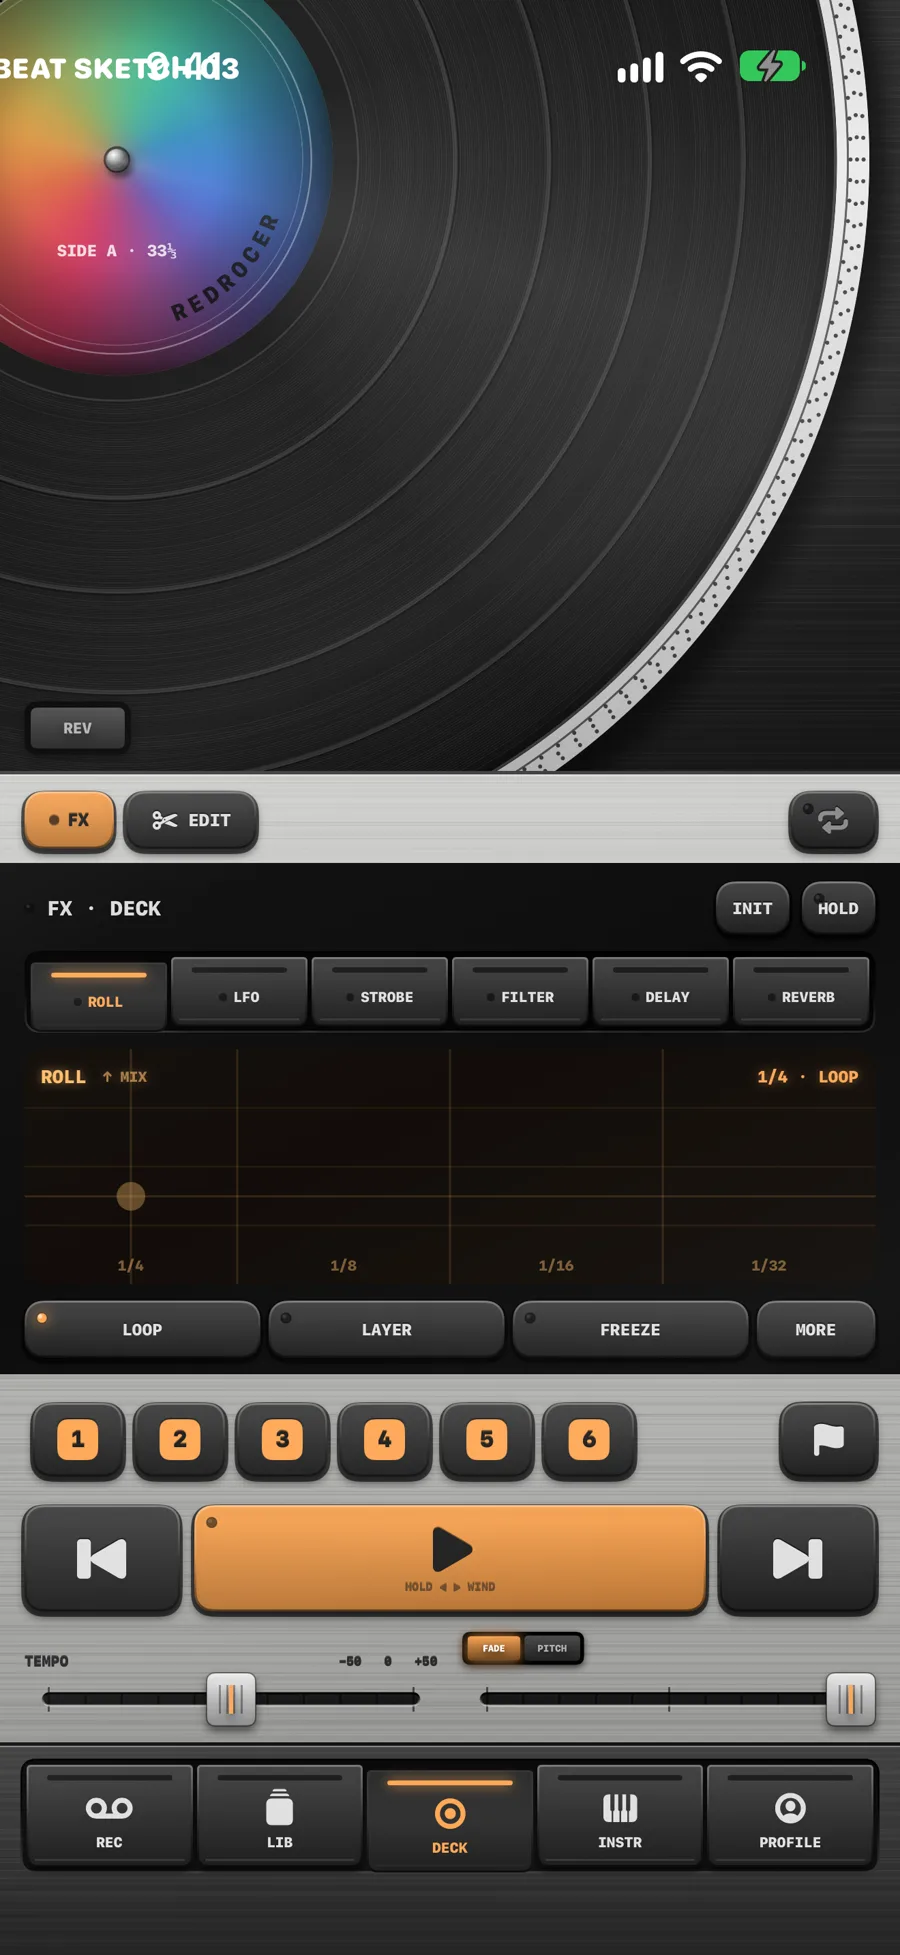Click the Wi-Fi status icon

(701, 67)
